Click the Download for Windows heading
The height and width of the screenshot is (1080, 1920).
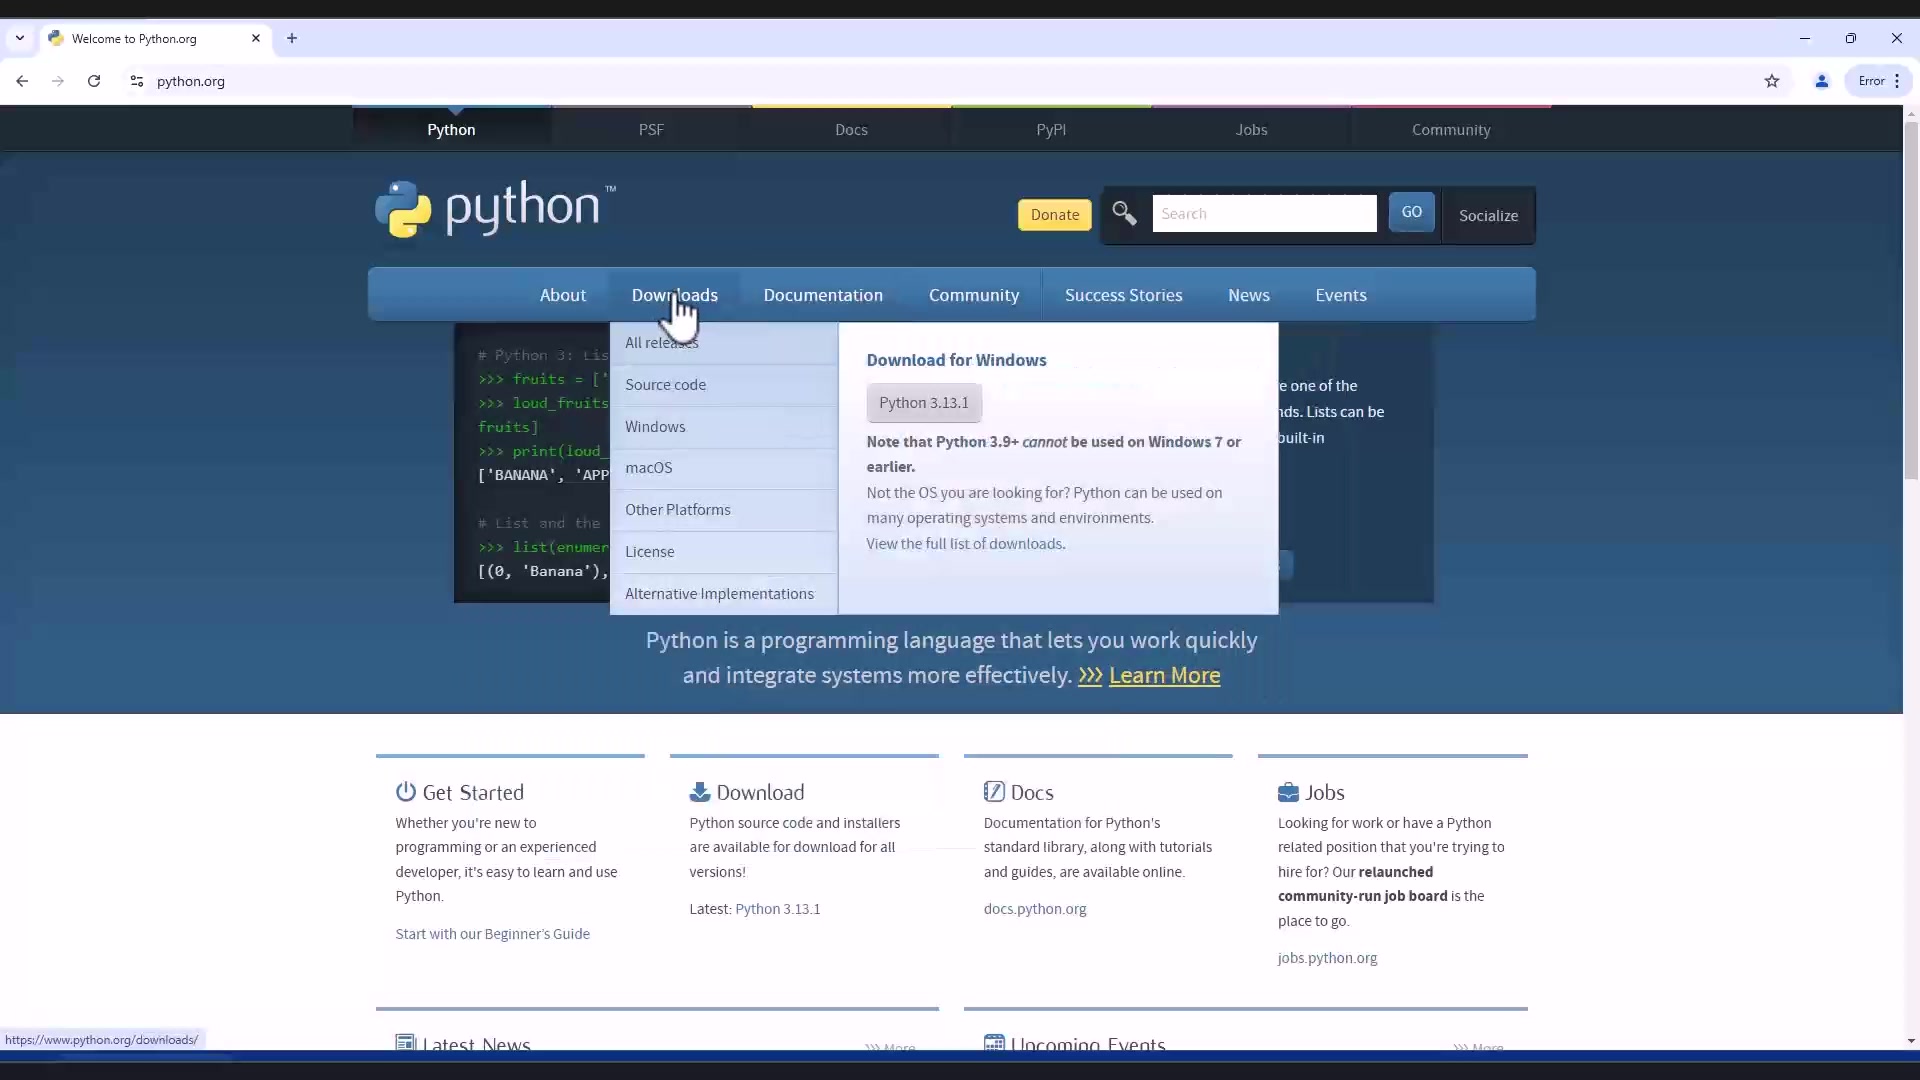[956, 360]
